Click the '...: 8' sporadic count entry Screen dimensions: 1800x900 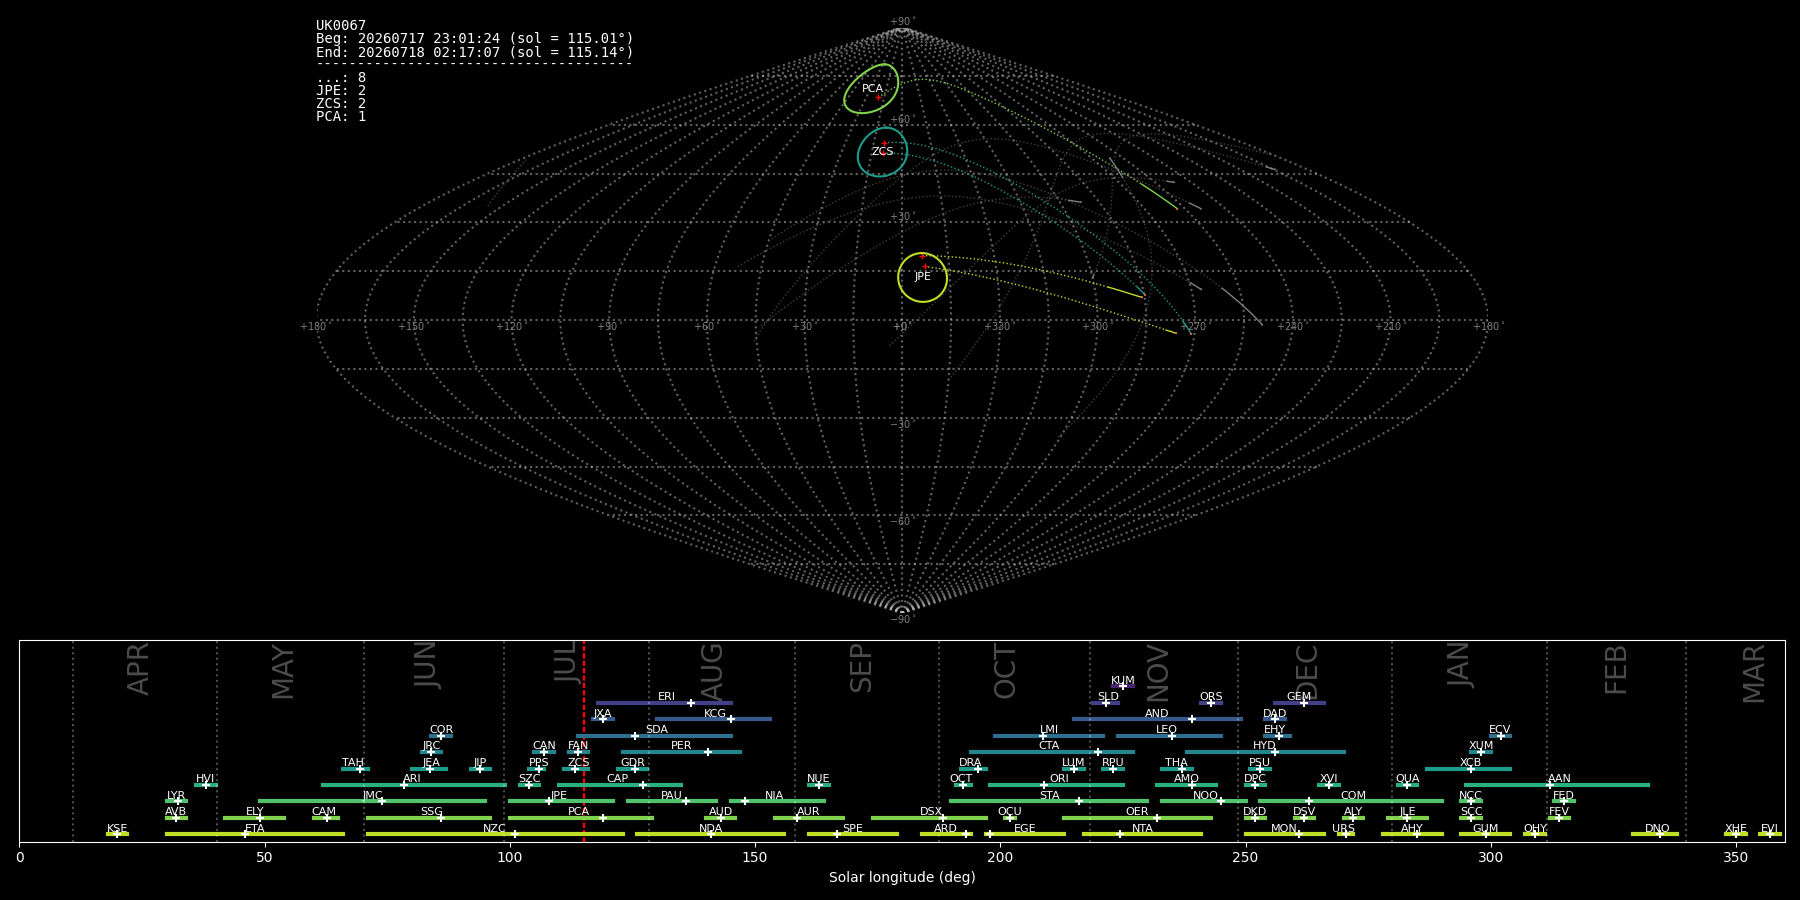pos(341,78)
